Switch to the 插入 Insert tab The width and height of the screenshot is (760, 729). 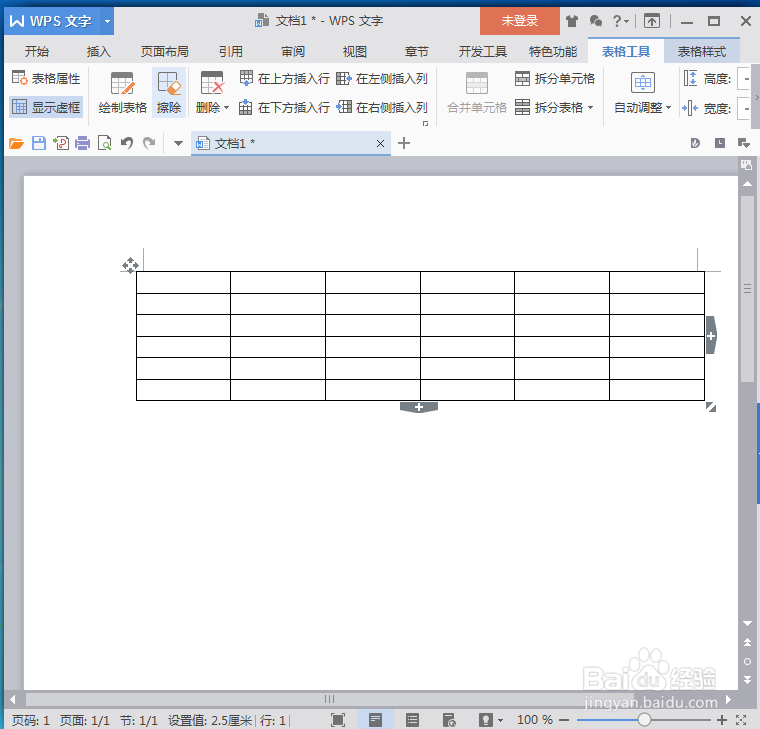pyautogui.click(x=98, y=51)
